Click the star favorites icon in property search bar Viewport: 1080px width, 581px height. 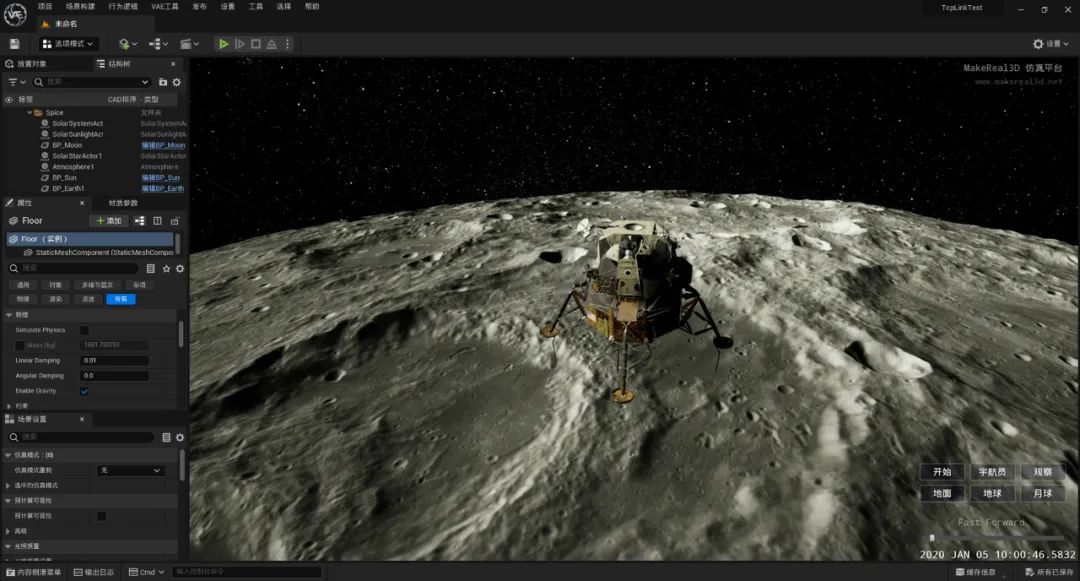pos(166,269)
